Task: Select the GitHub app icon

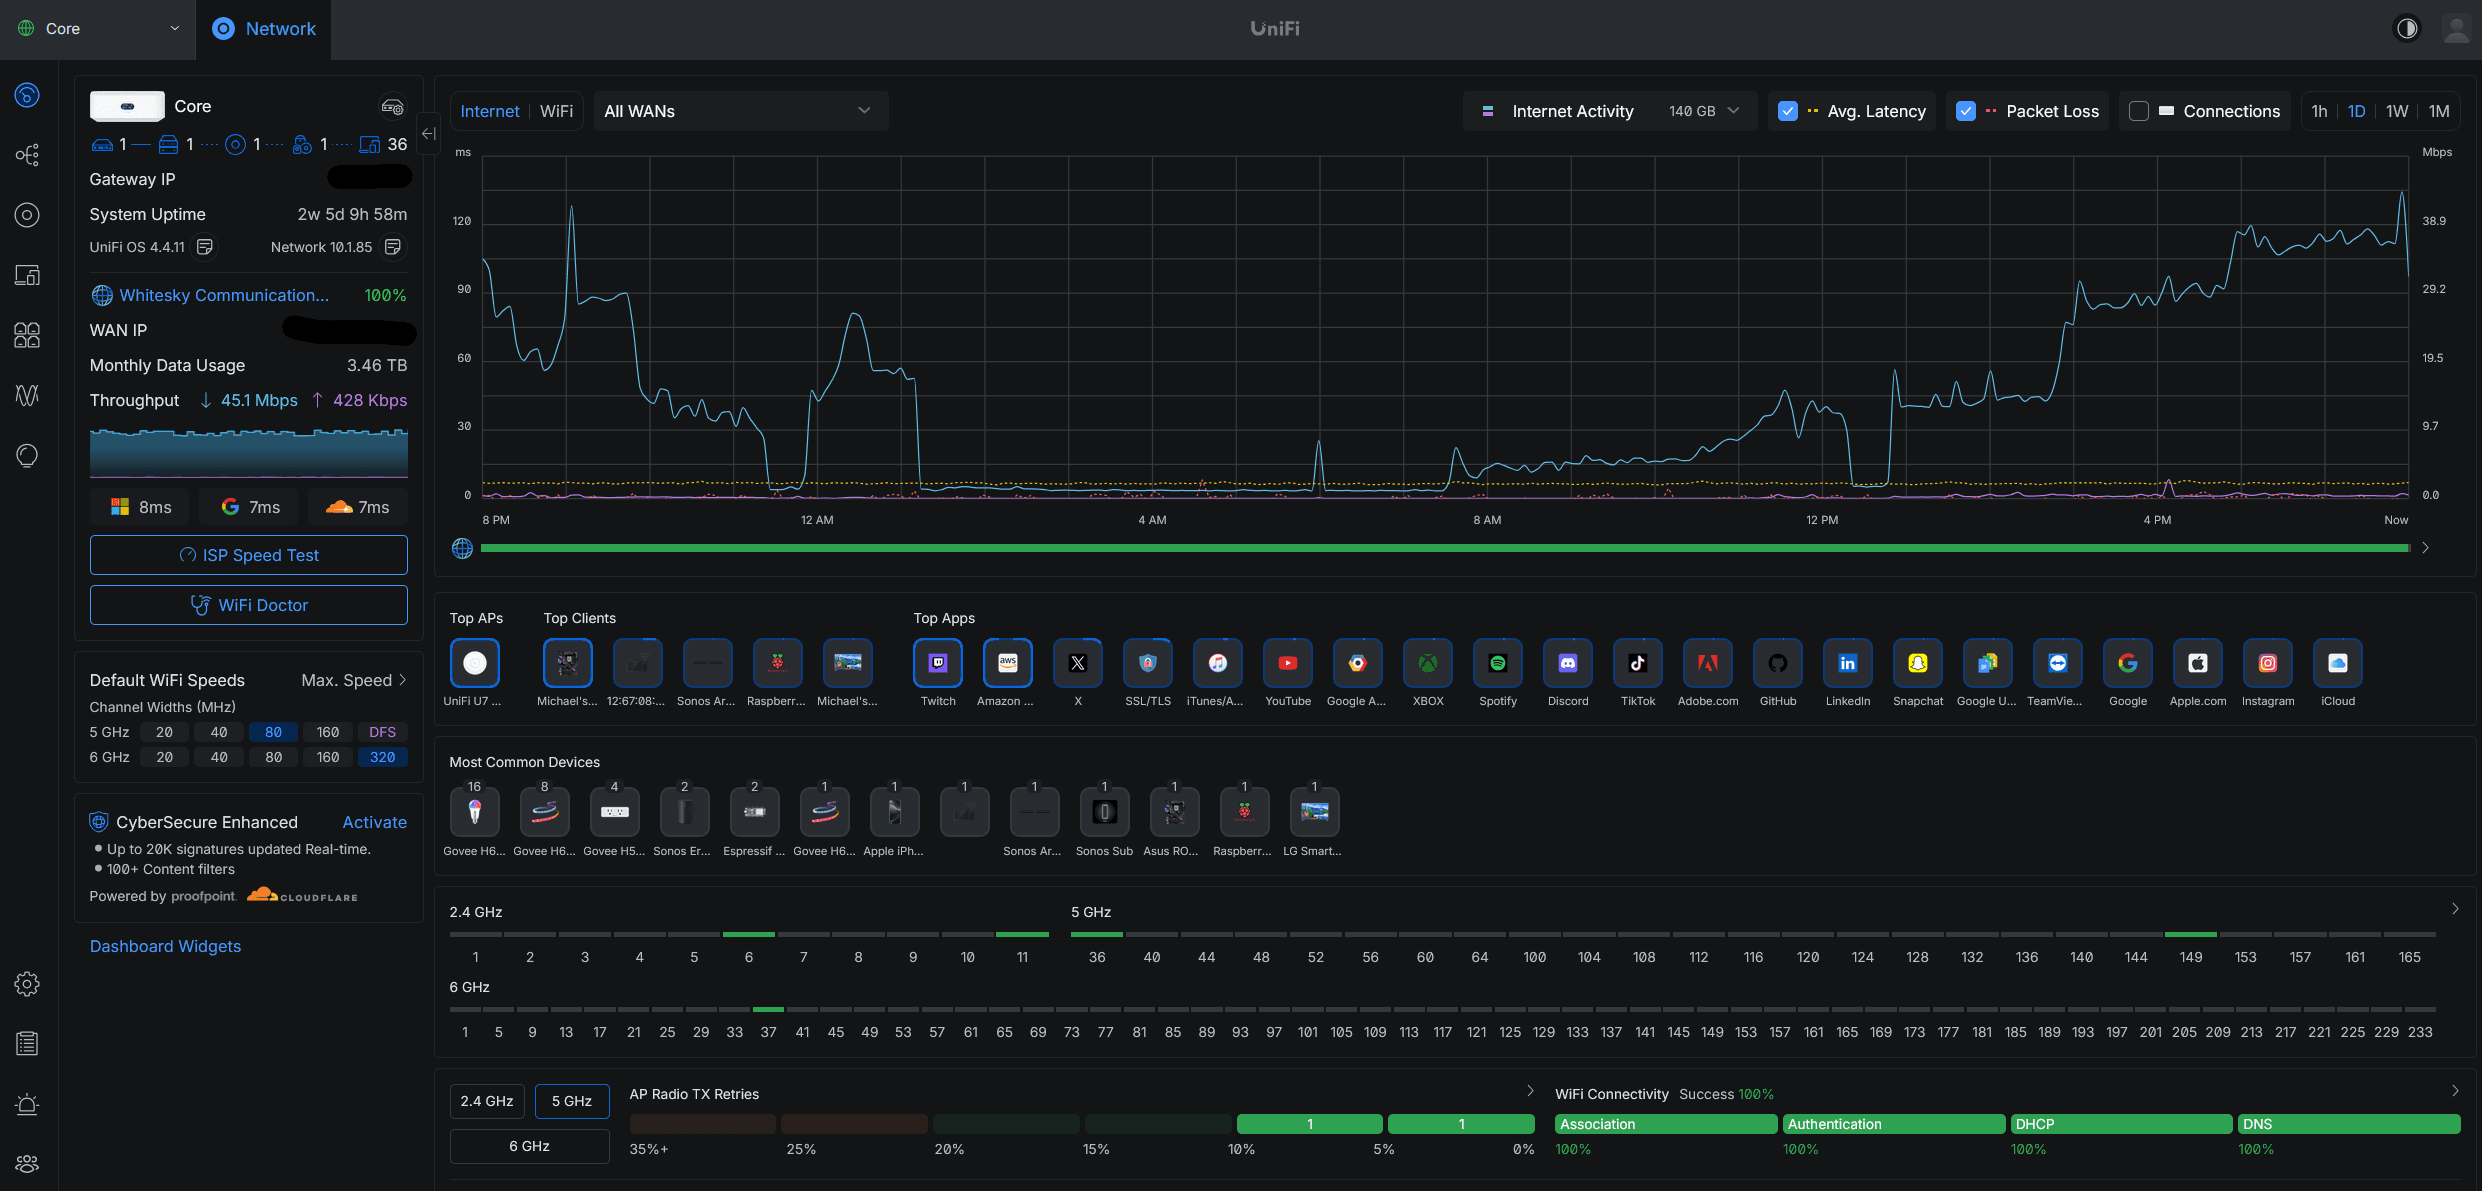Action: point(1778,663)
